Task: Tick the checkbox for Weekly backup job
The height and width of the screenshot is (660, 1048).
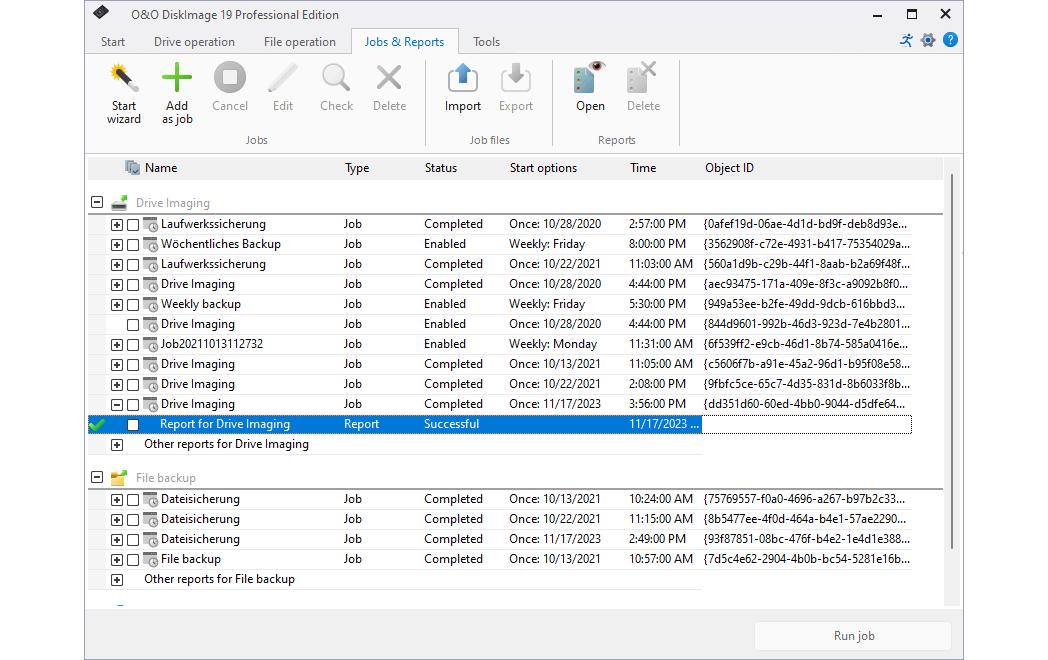Action: click(133, 305)
